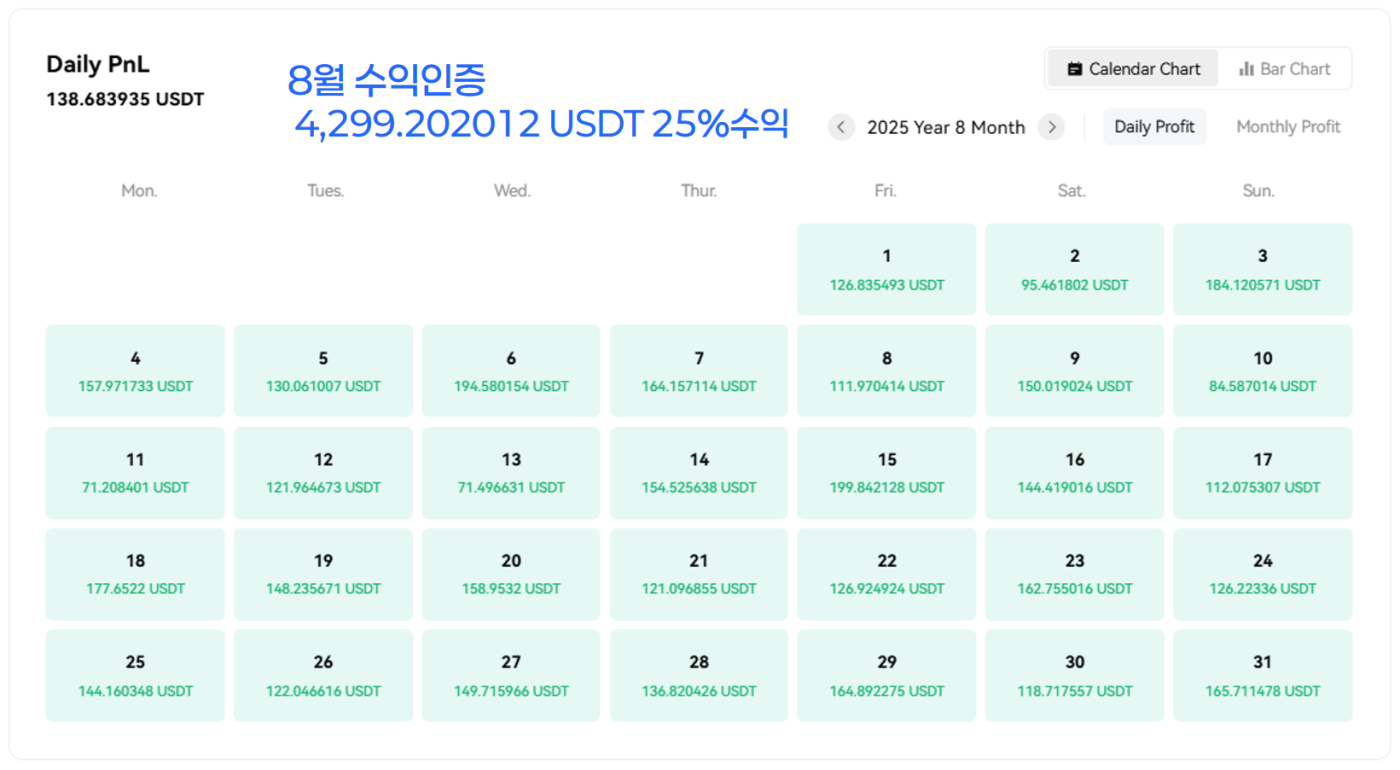Open day 31 profit cell
Screen dimensions: 1400x770
pos(1262,675)
